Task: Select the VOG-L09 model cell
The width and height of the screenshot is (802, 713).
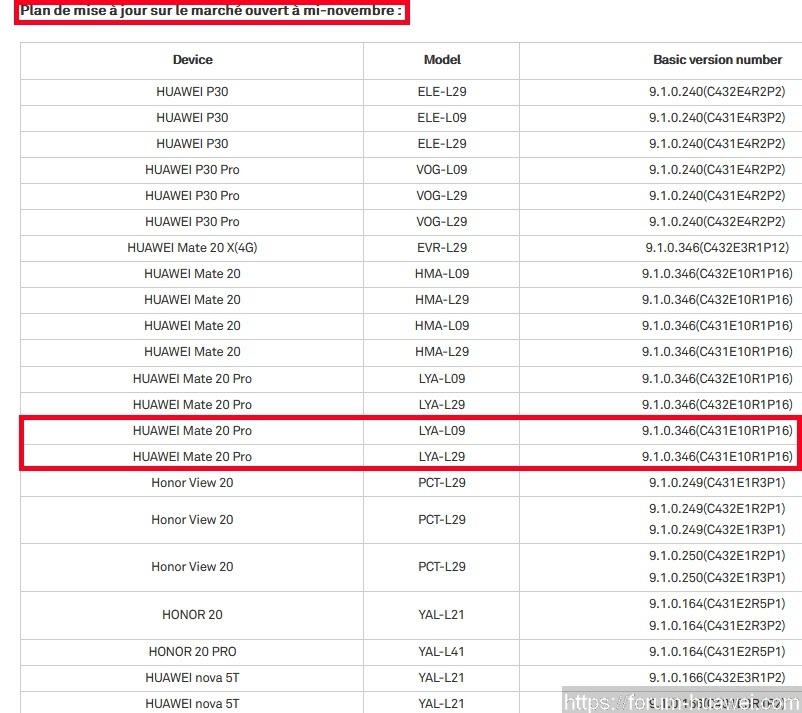Action: tap(441, 169)
